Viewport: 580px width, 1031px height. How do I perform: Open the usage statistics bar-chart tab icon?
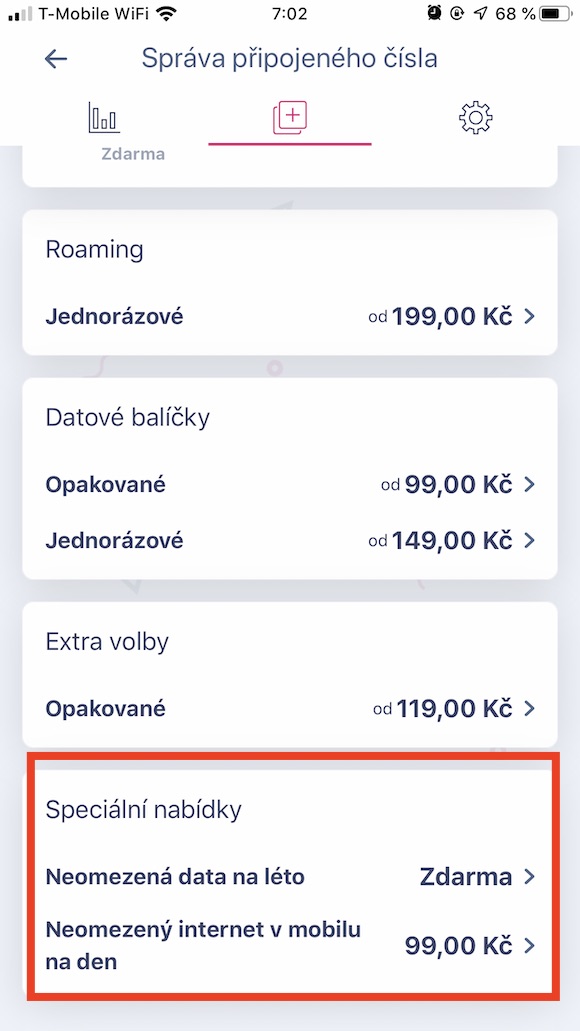point(103,116)
